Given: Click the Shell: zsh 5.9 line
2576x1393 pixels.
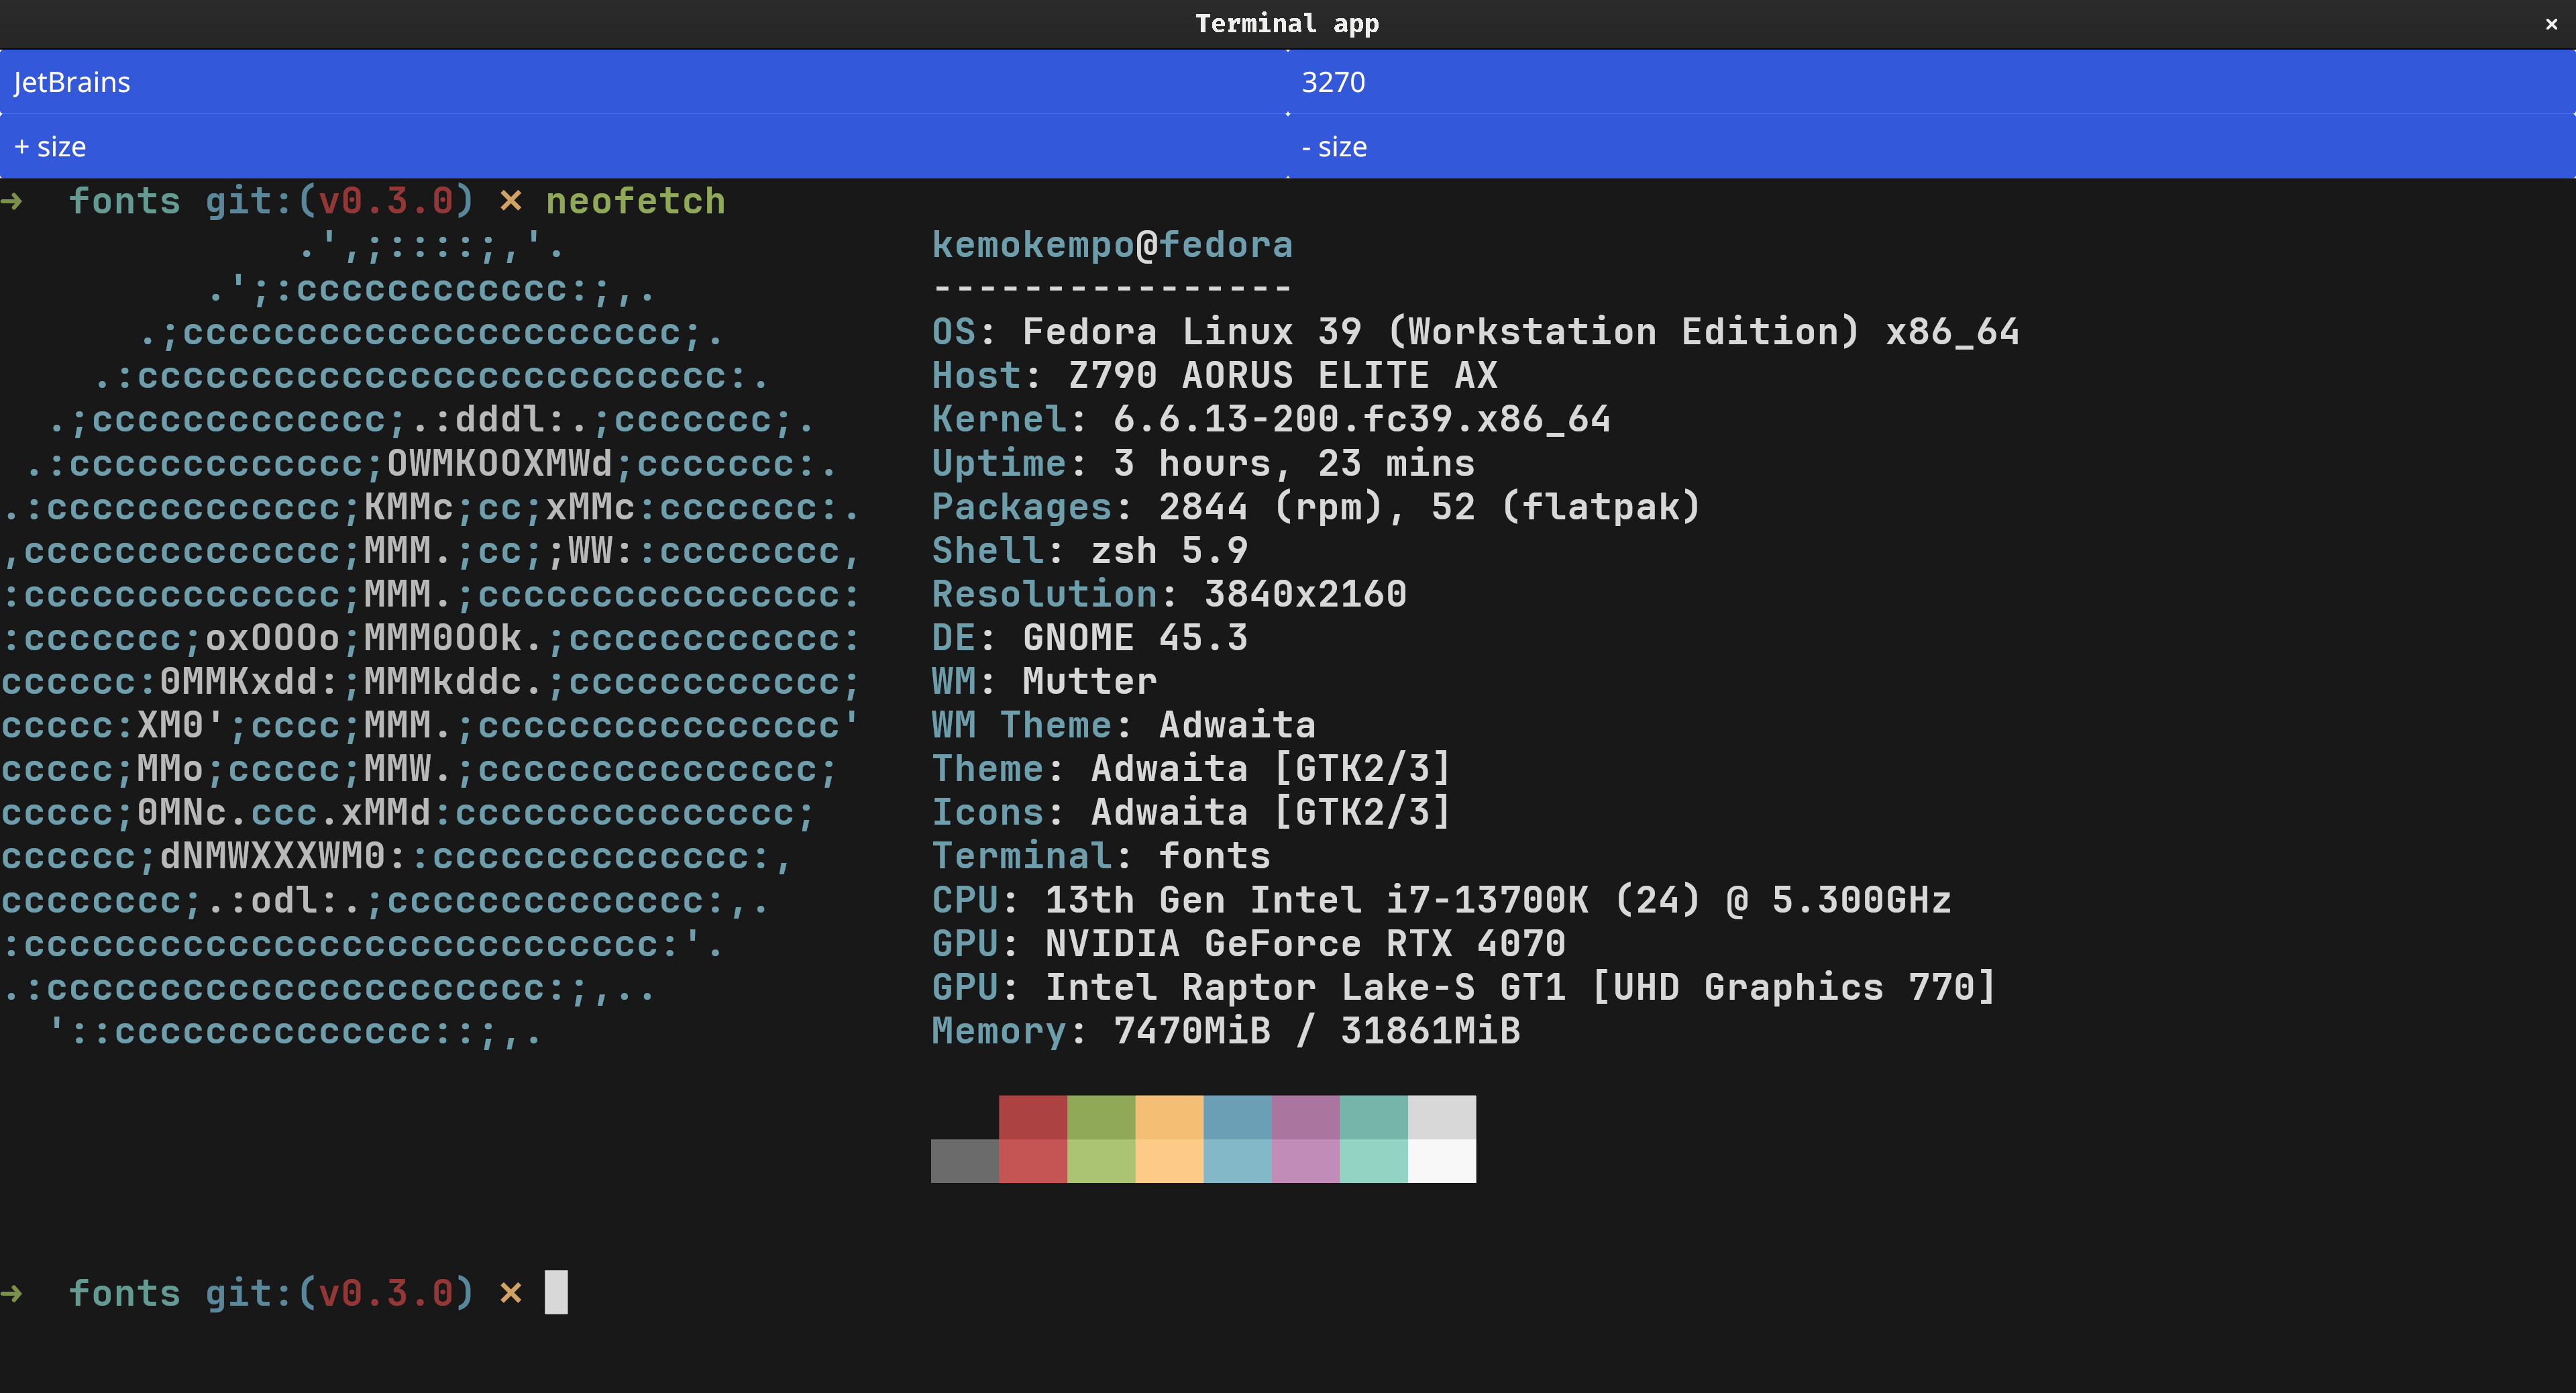Looking at the screenshot, I should [x=1089, y=550].
